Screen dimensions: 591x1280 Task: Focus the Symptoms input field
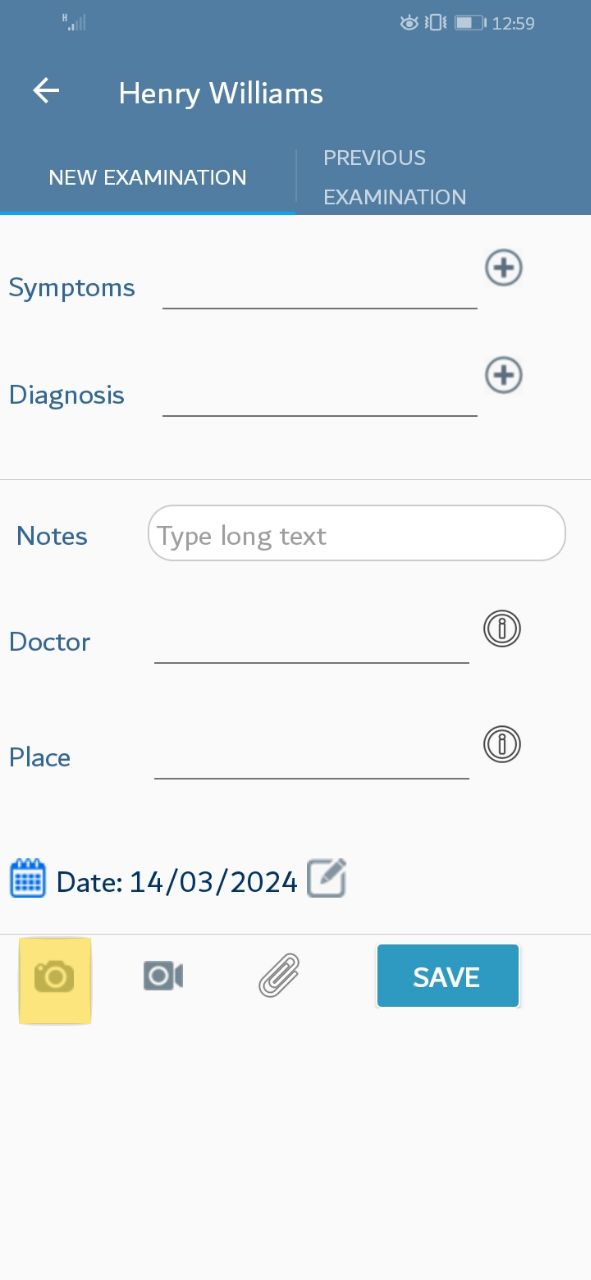point(320,289)
